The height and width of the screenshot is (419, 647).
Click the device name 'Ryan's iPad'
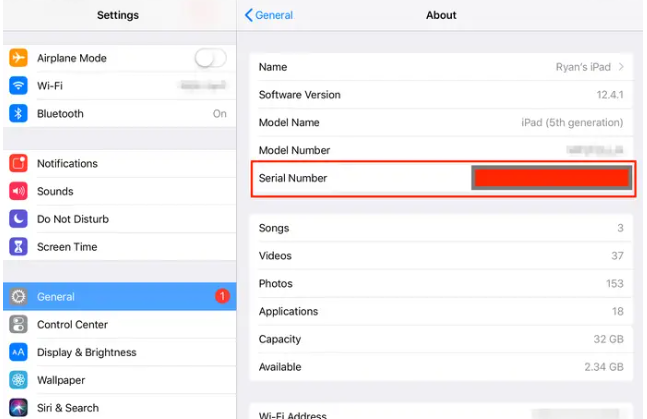pyautogui.click(x=583, y=67)
